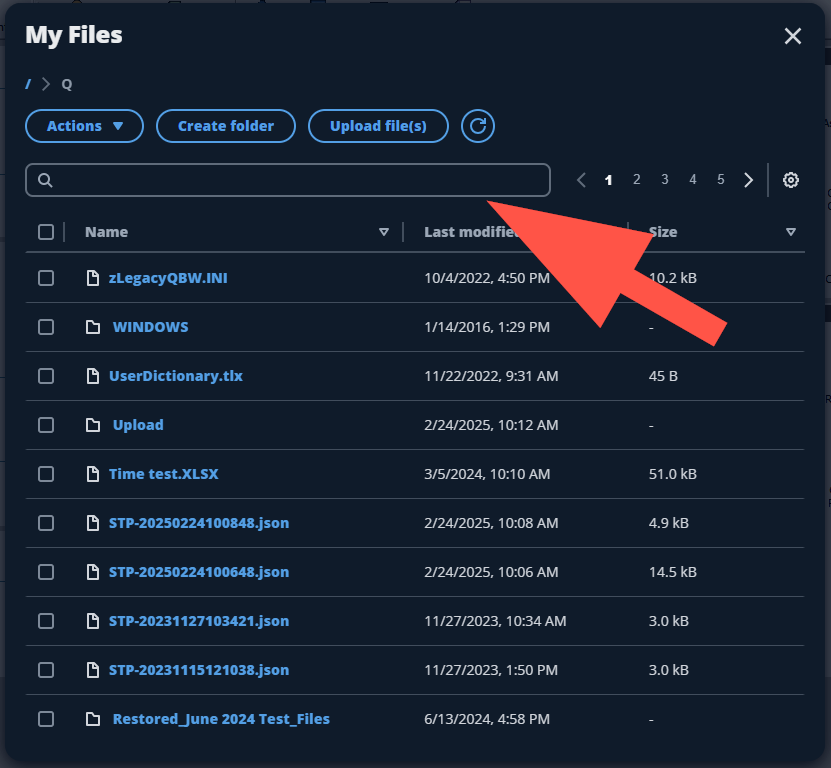
Task: Open the Upload folder link
Action: pyautogui.click(x=138, y=425)
